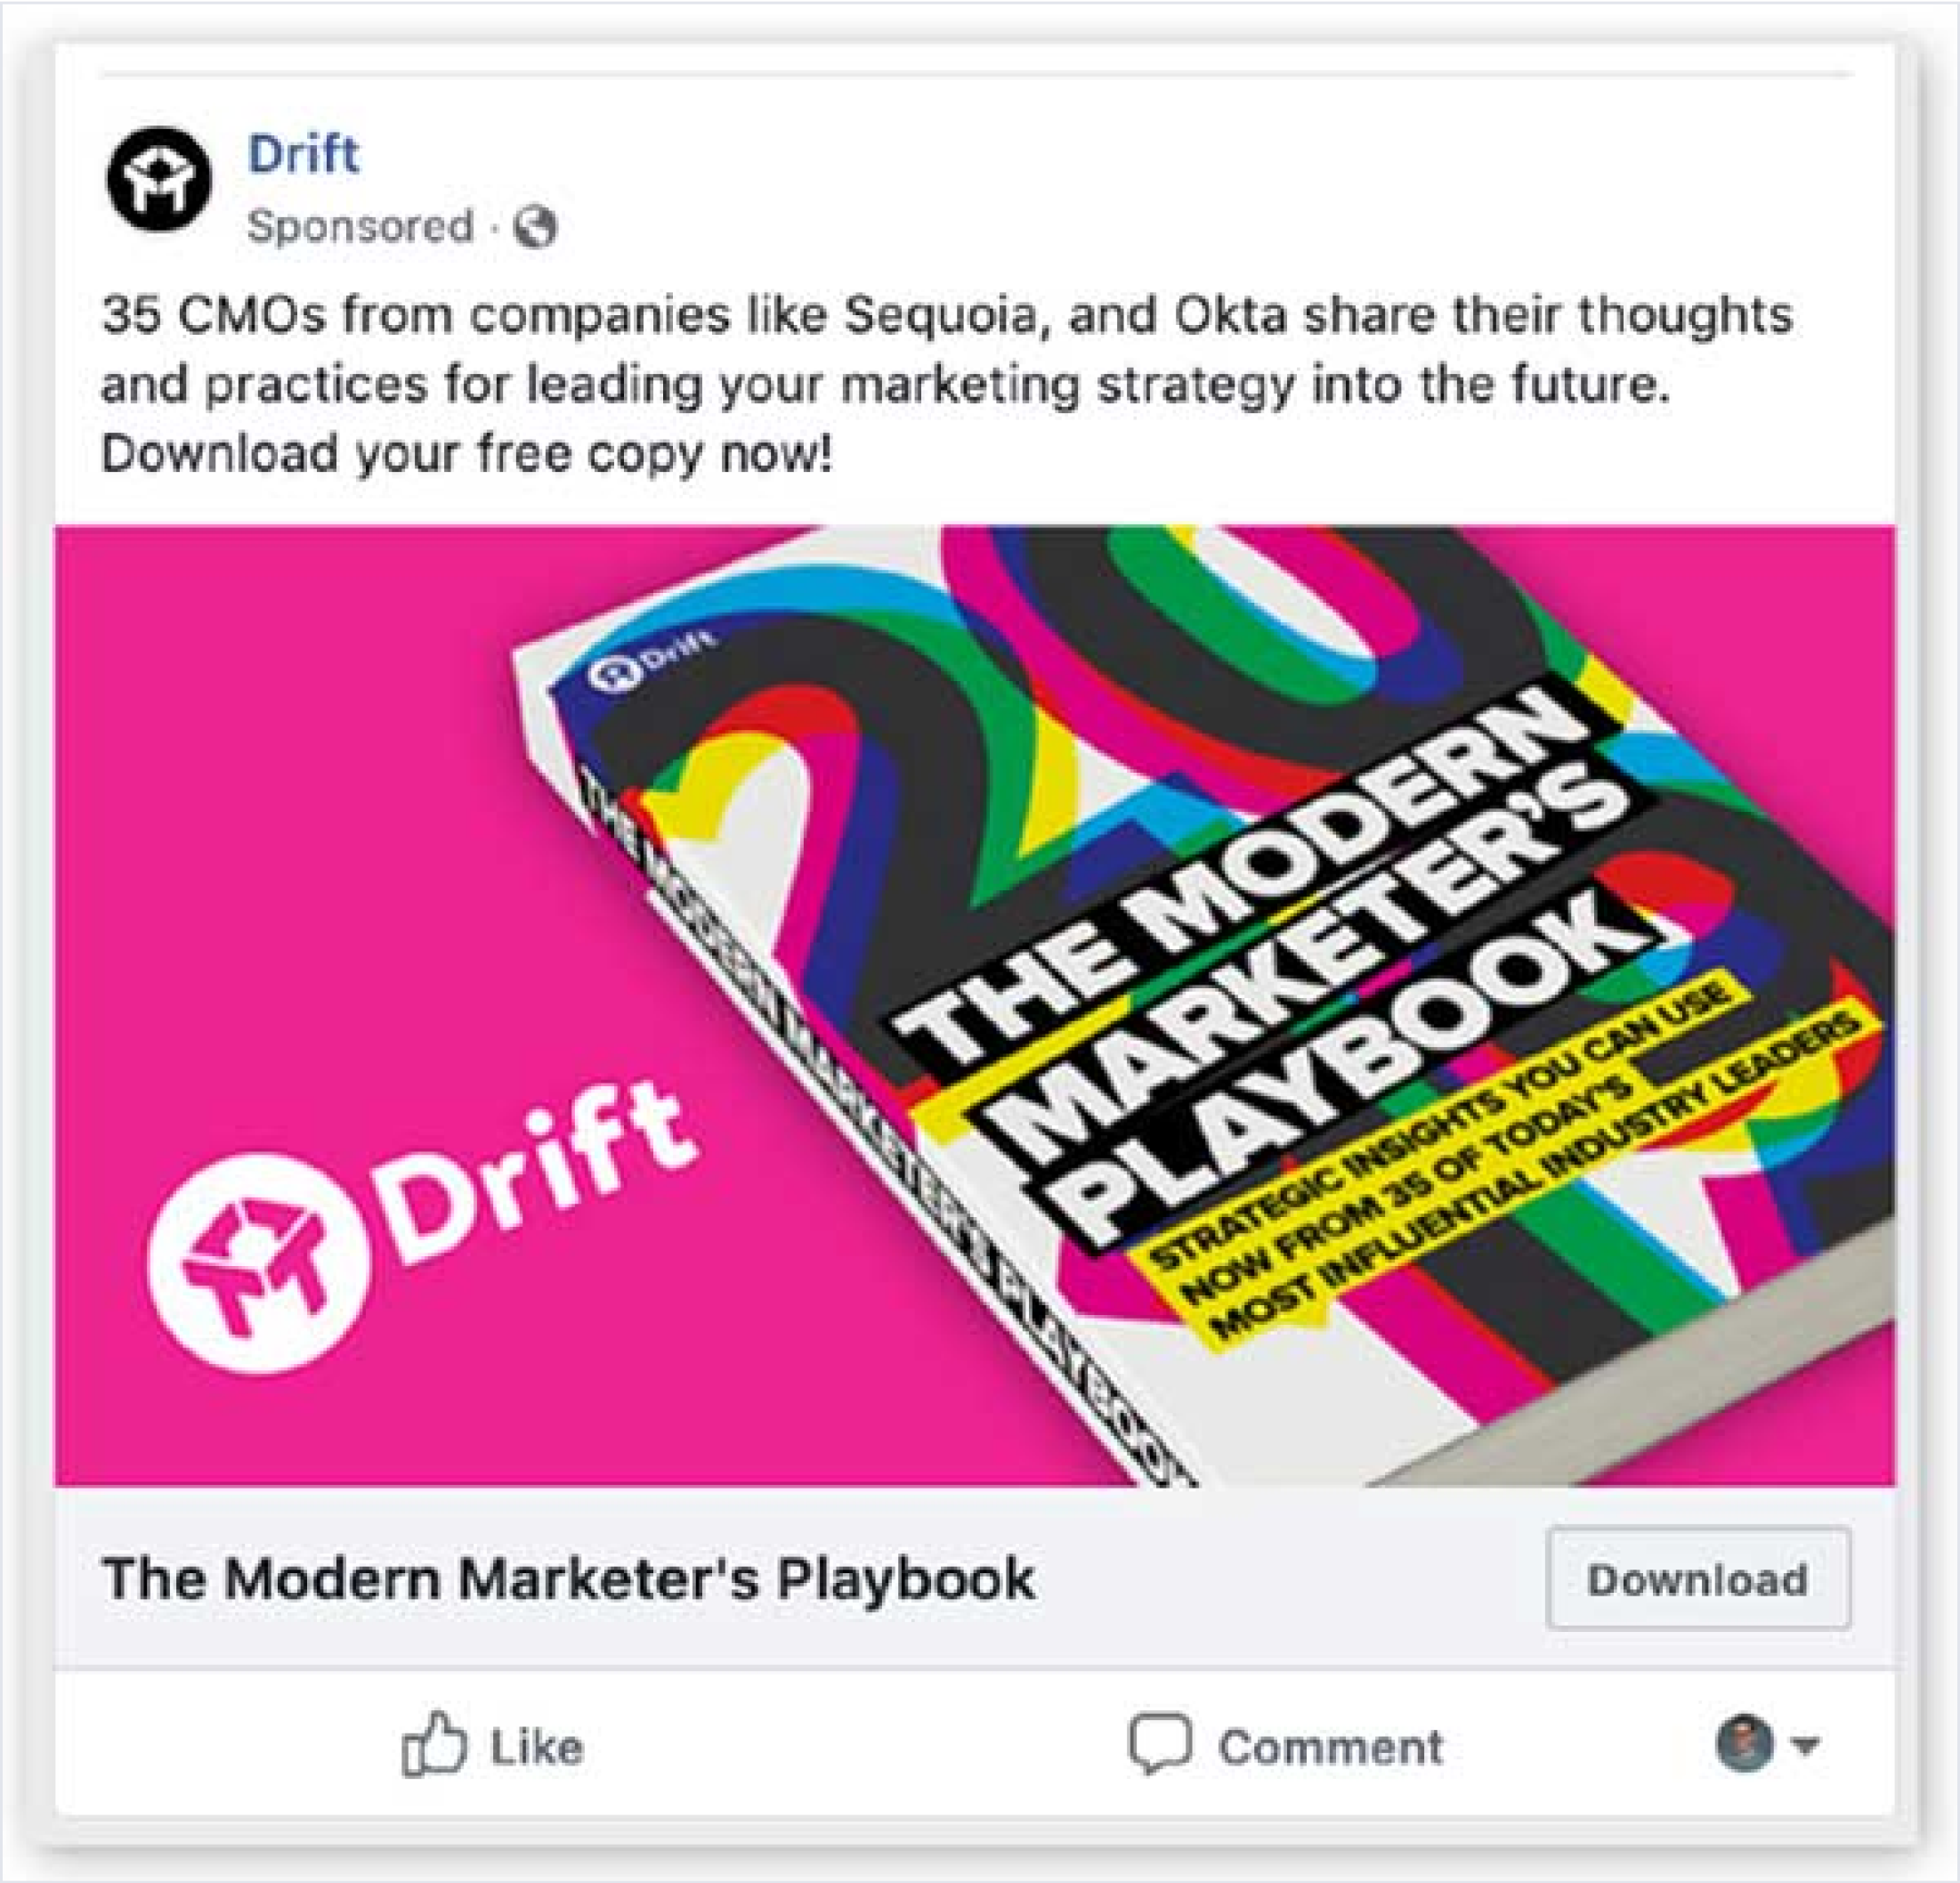Click the thumbs-up Like icon
1960x1883 pixels.
[434, 1744]
